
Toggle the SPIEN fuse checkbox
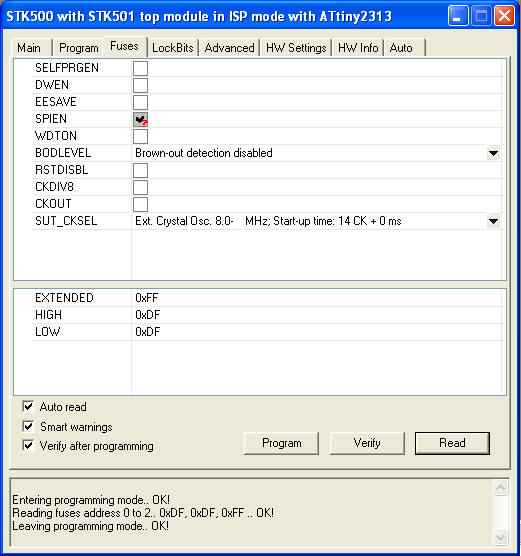coord(140,119)
